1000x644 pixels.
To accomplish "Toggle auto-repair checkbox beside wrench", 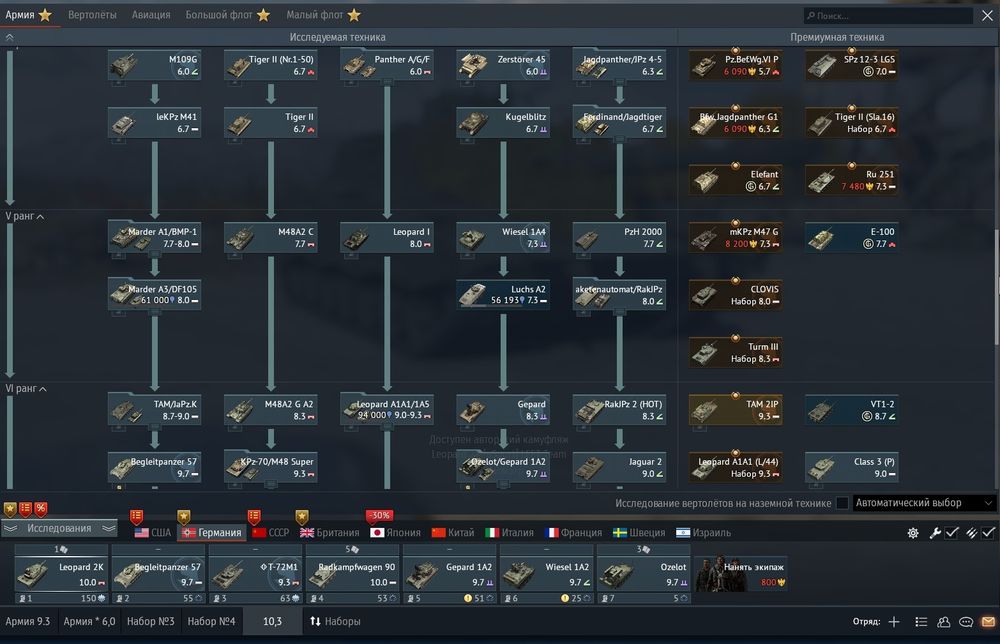I will pos(952,532).
